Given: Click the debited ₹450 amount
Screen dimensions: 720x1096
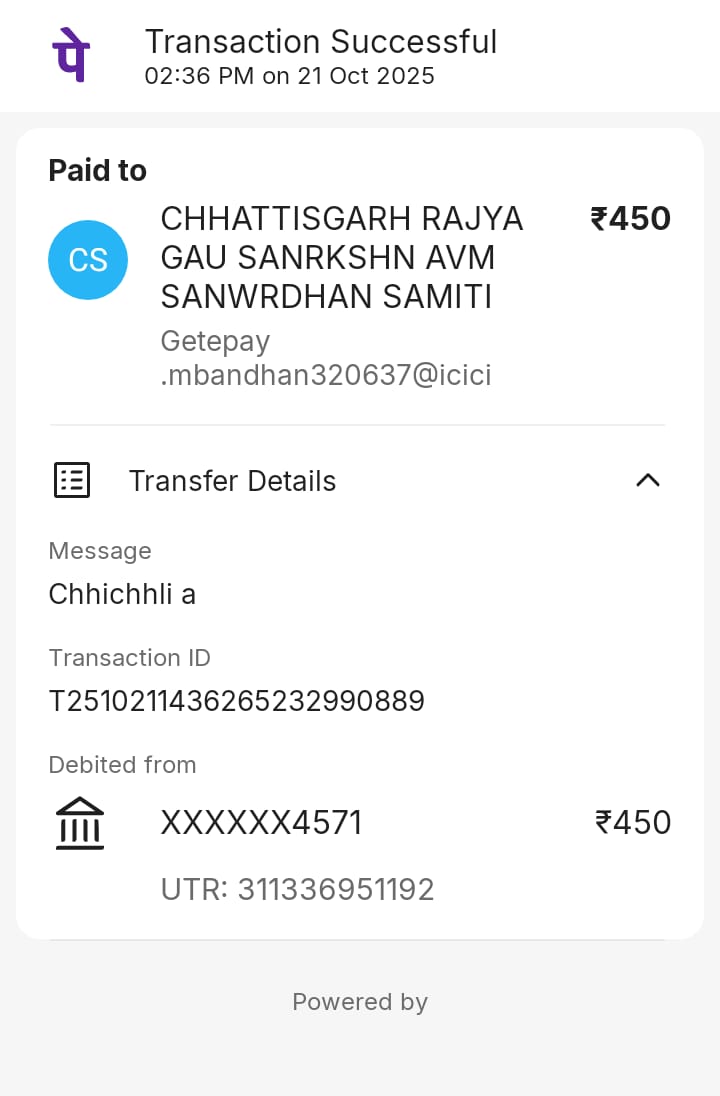Looking at the screenshot, I should click(632, 823).
